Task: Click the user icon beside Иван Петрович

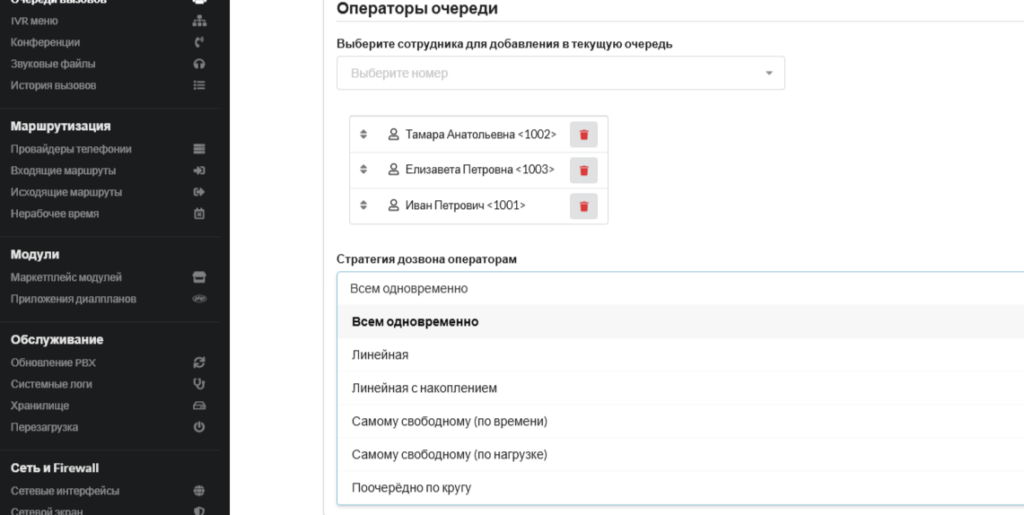Action: click(393, 205)
